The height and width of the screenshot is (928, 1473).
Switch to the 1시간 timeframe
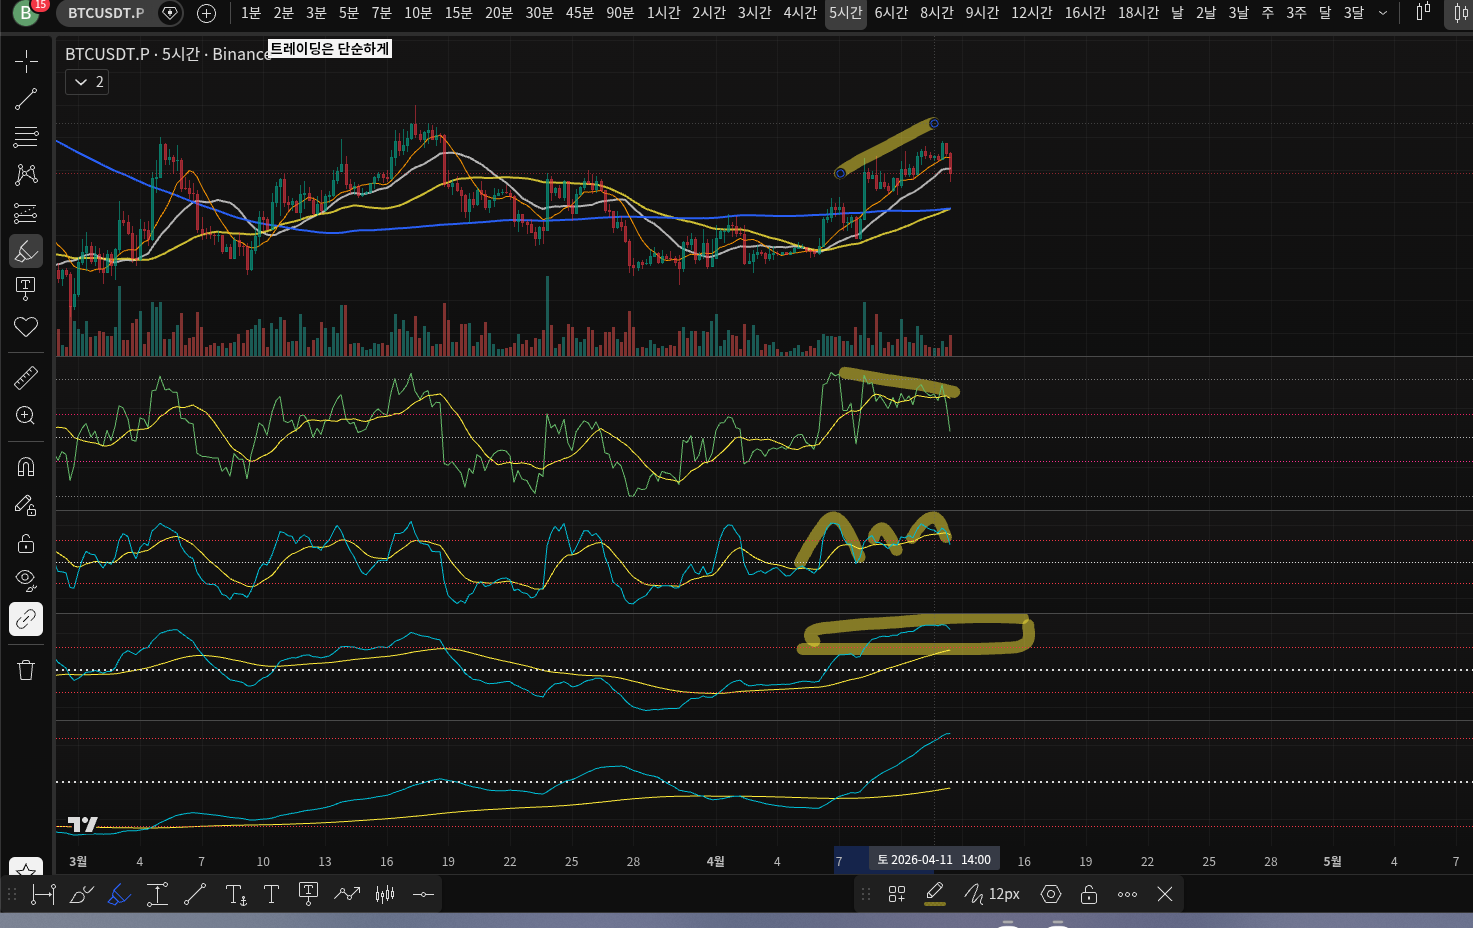tap(663, 13)
